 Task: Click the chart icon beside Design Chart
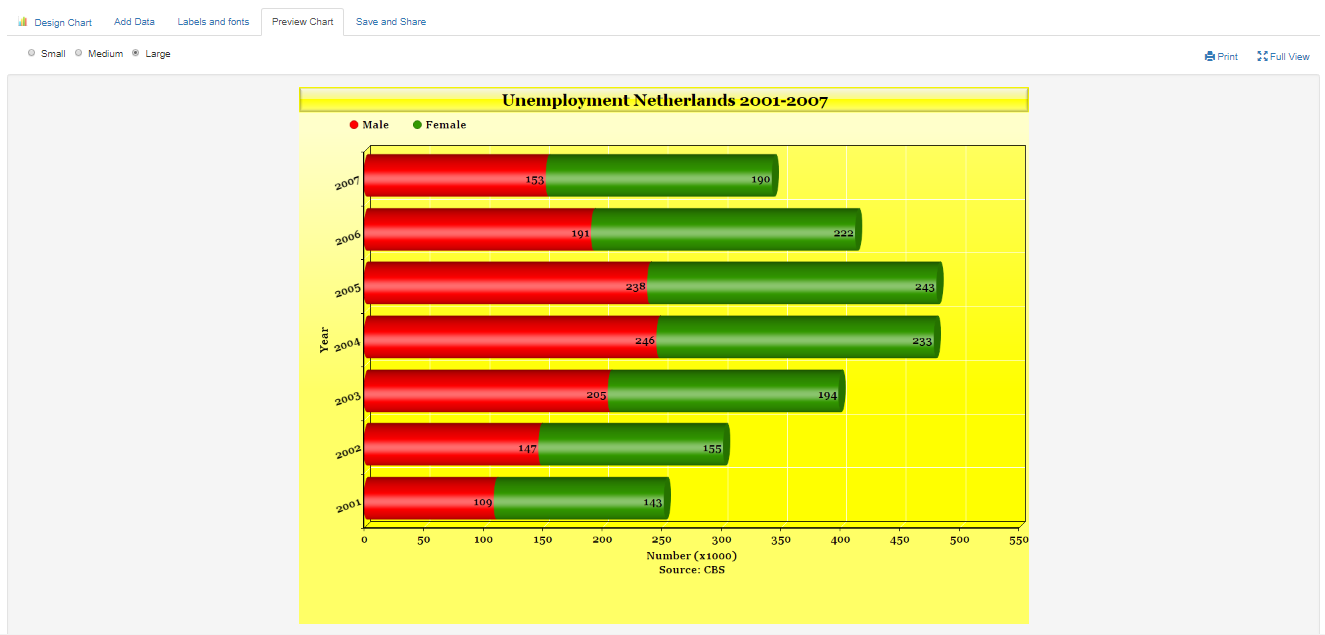tap(23, 21)
